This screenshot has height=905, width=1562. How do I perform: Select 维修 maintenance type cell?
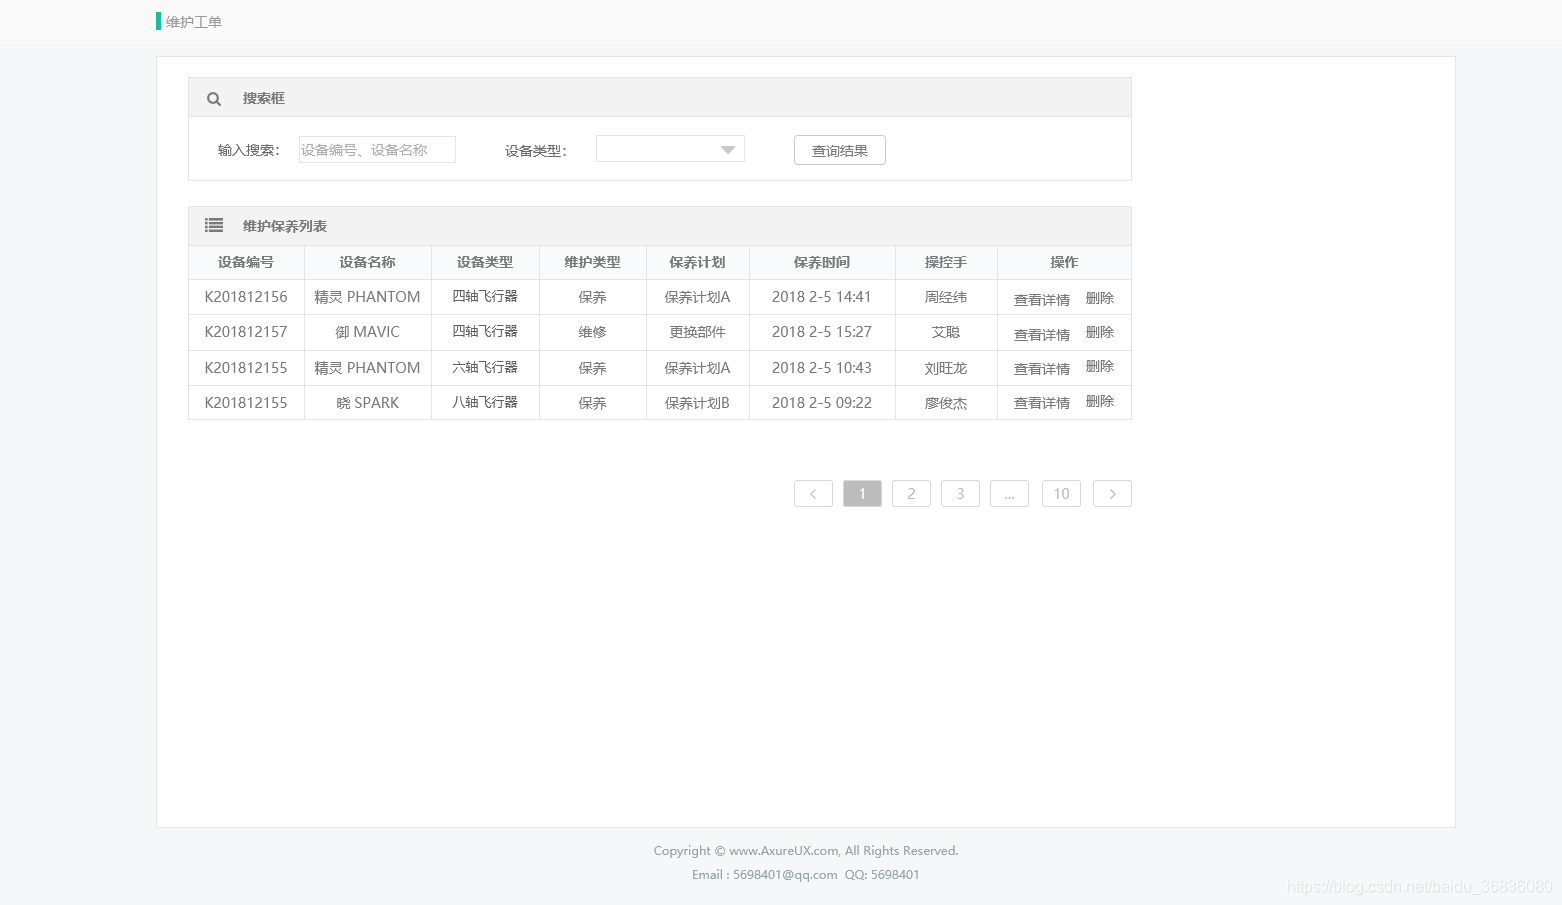point(592,332)
